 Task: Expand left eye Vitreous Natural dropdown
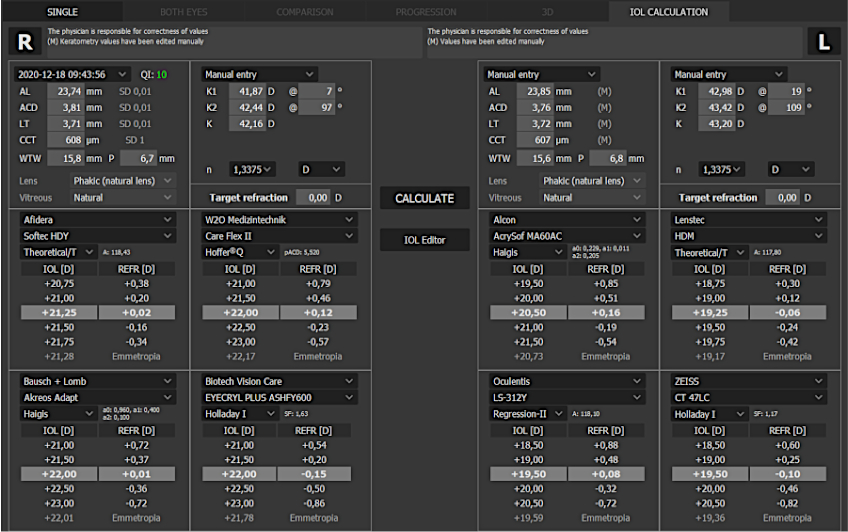(x=592, y=198)
